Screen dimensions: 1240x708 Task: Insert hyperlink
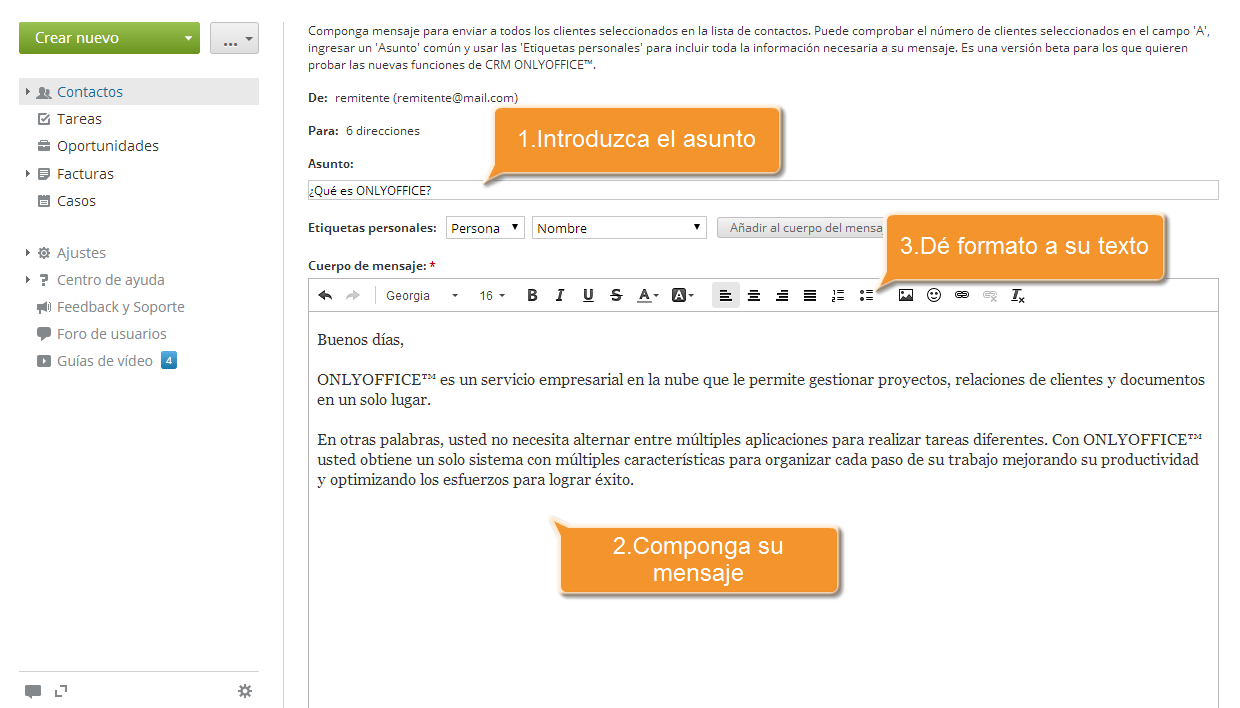click(962, 295)
